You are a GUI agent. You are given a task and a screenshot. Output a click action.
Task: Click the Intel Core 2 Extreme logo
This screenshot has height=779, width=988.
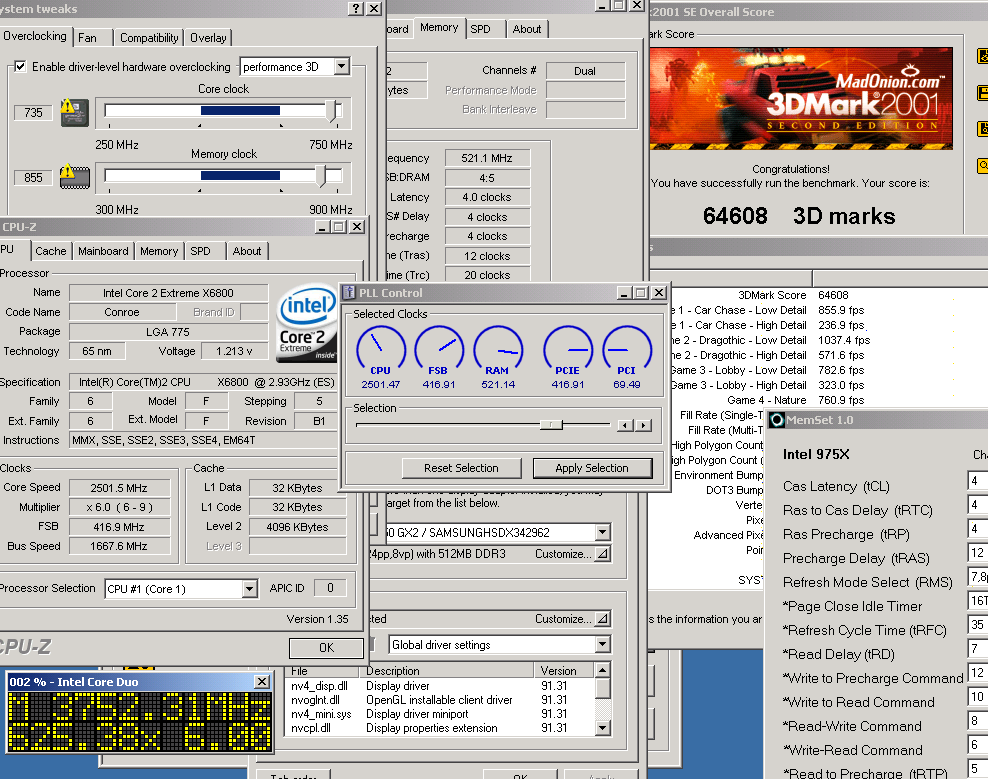tap(306, 324)
